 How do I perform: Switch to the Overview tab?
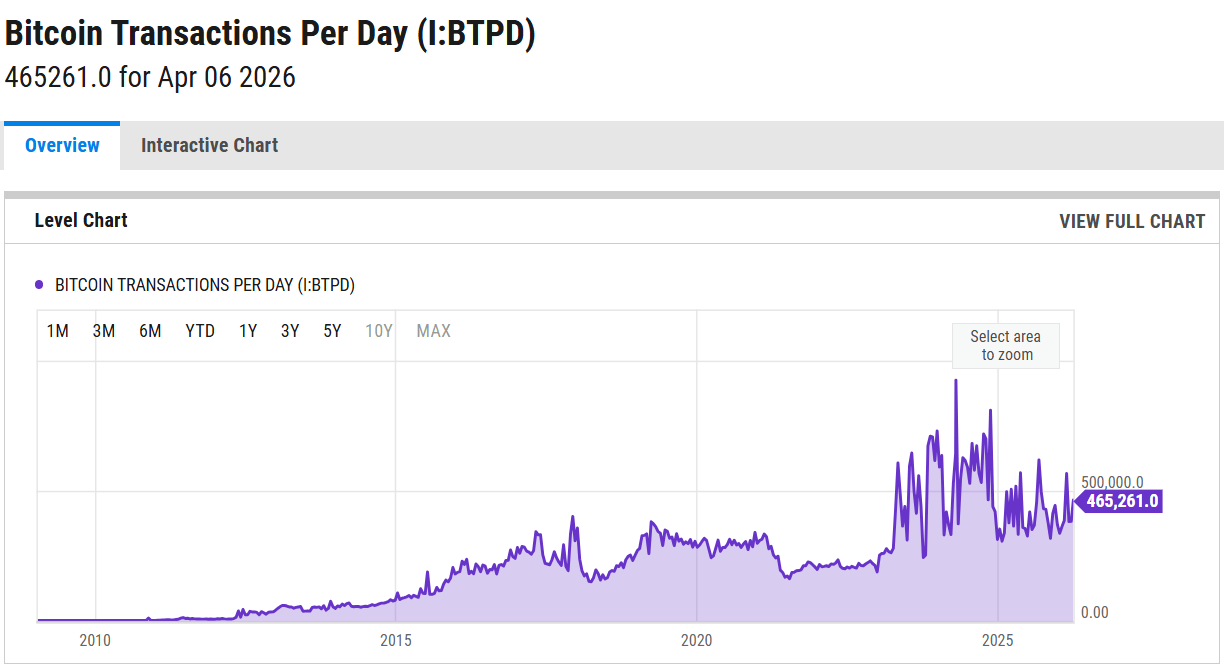(x=62, y=145)
